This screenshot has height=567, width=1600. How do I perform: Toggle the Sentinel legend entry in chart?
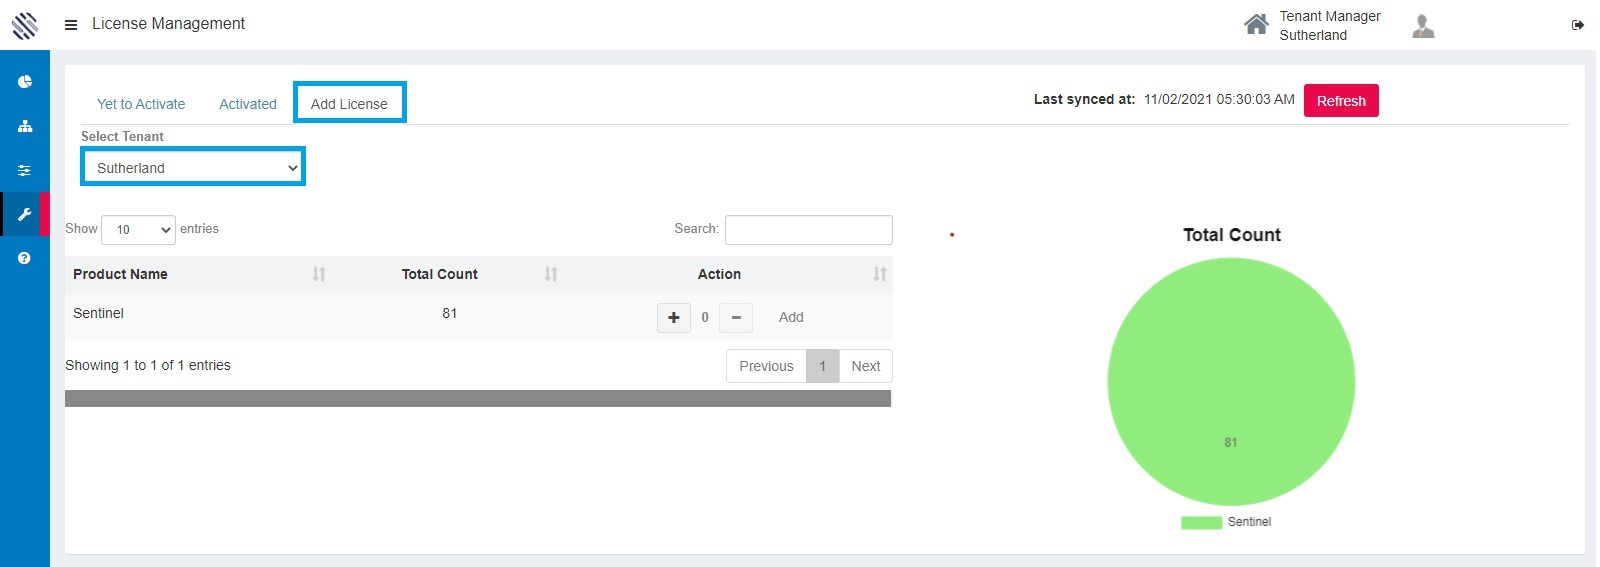(x=1226, y=522)
